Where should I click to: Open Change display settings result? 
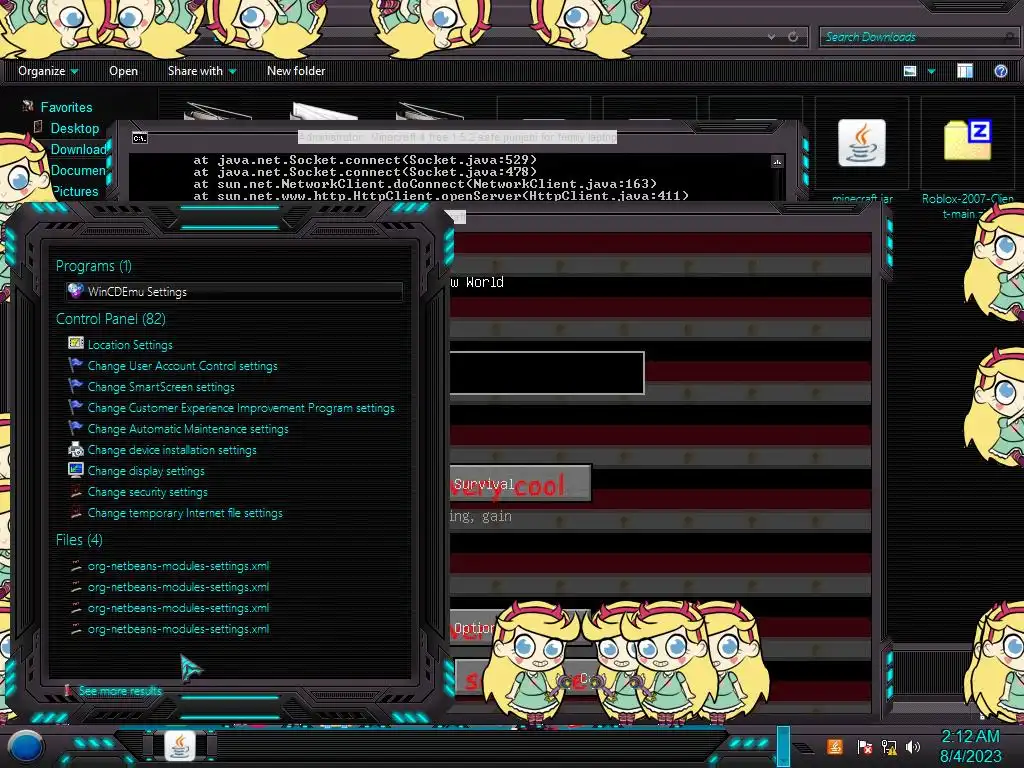point(146,471)
